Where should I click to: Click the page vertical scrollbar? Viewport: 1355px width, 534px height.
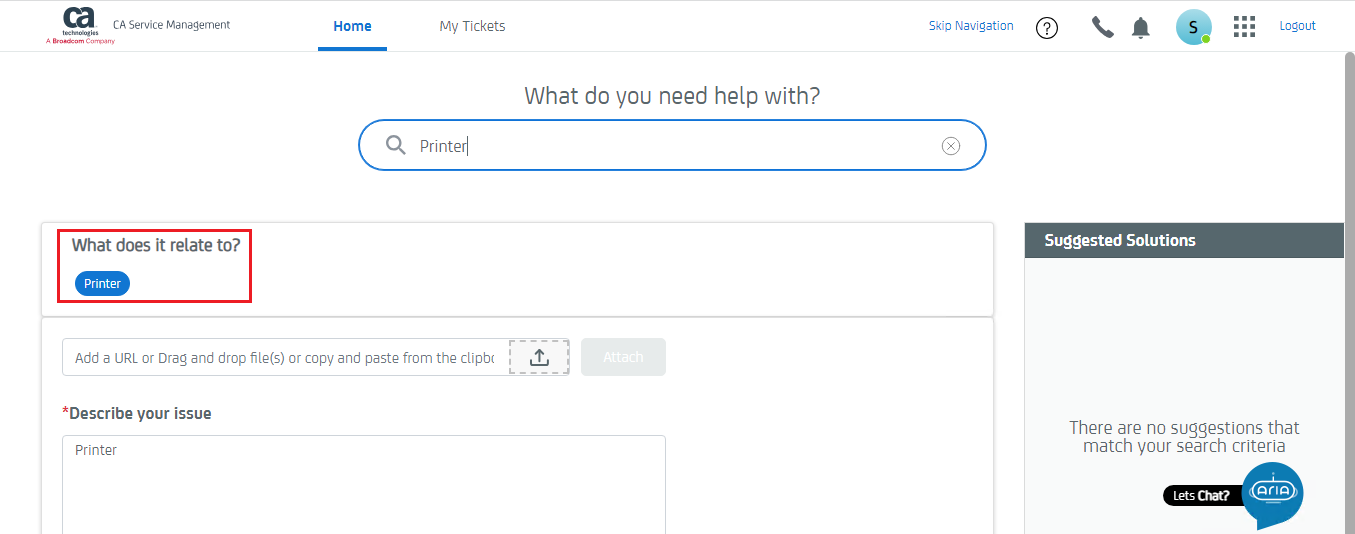tap(1349, 290)
